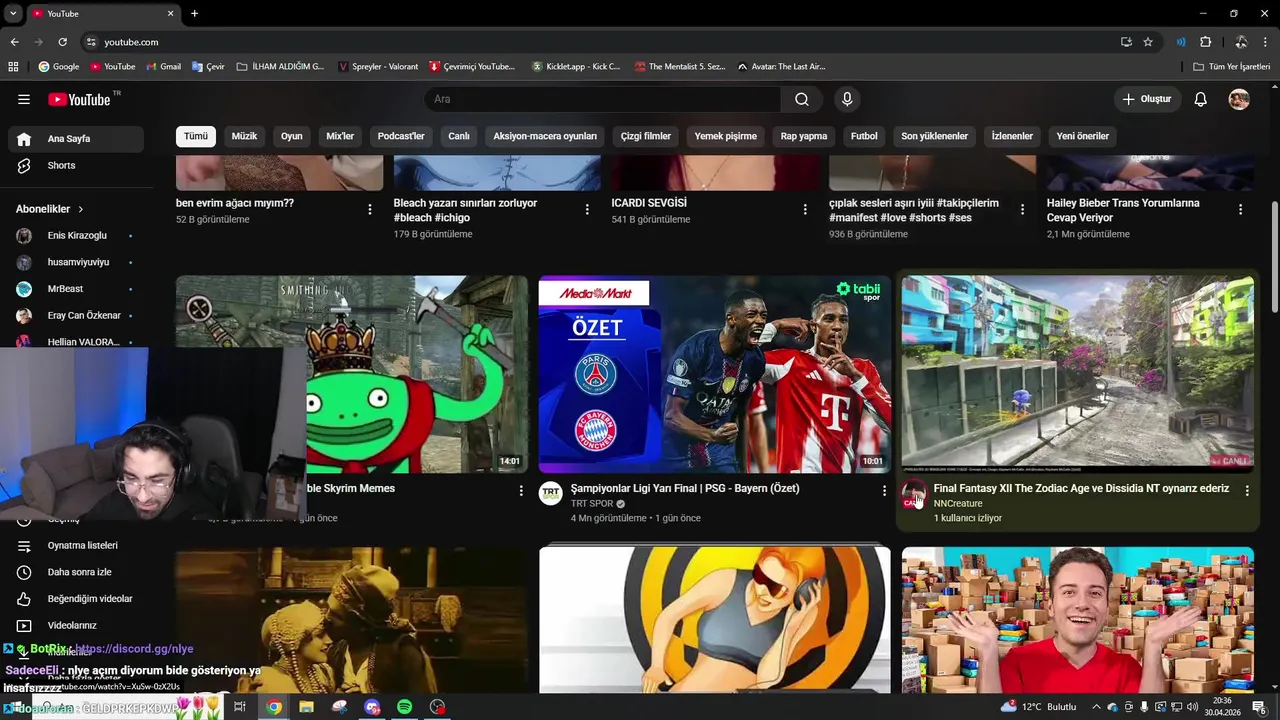1280x720 pixels.
Task: Activate voice search microphone
Action: pyautogui.click(x=847, y=99)
